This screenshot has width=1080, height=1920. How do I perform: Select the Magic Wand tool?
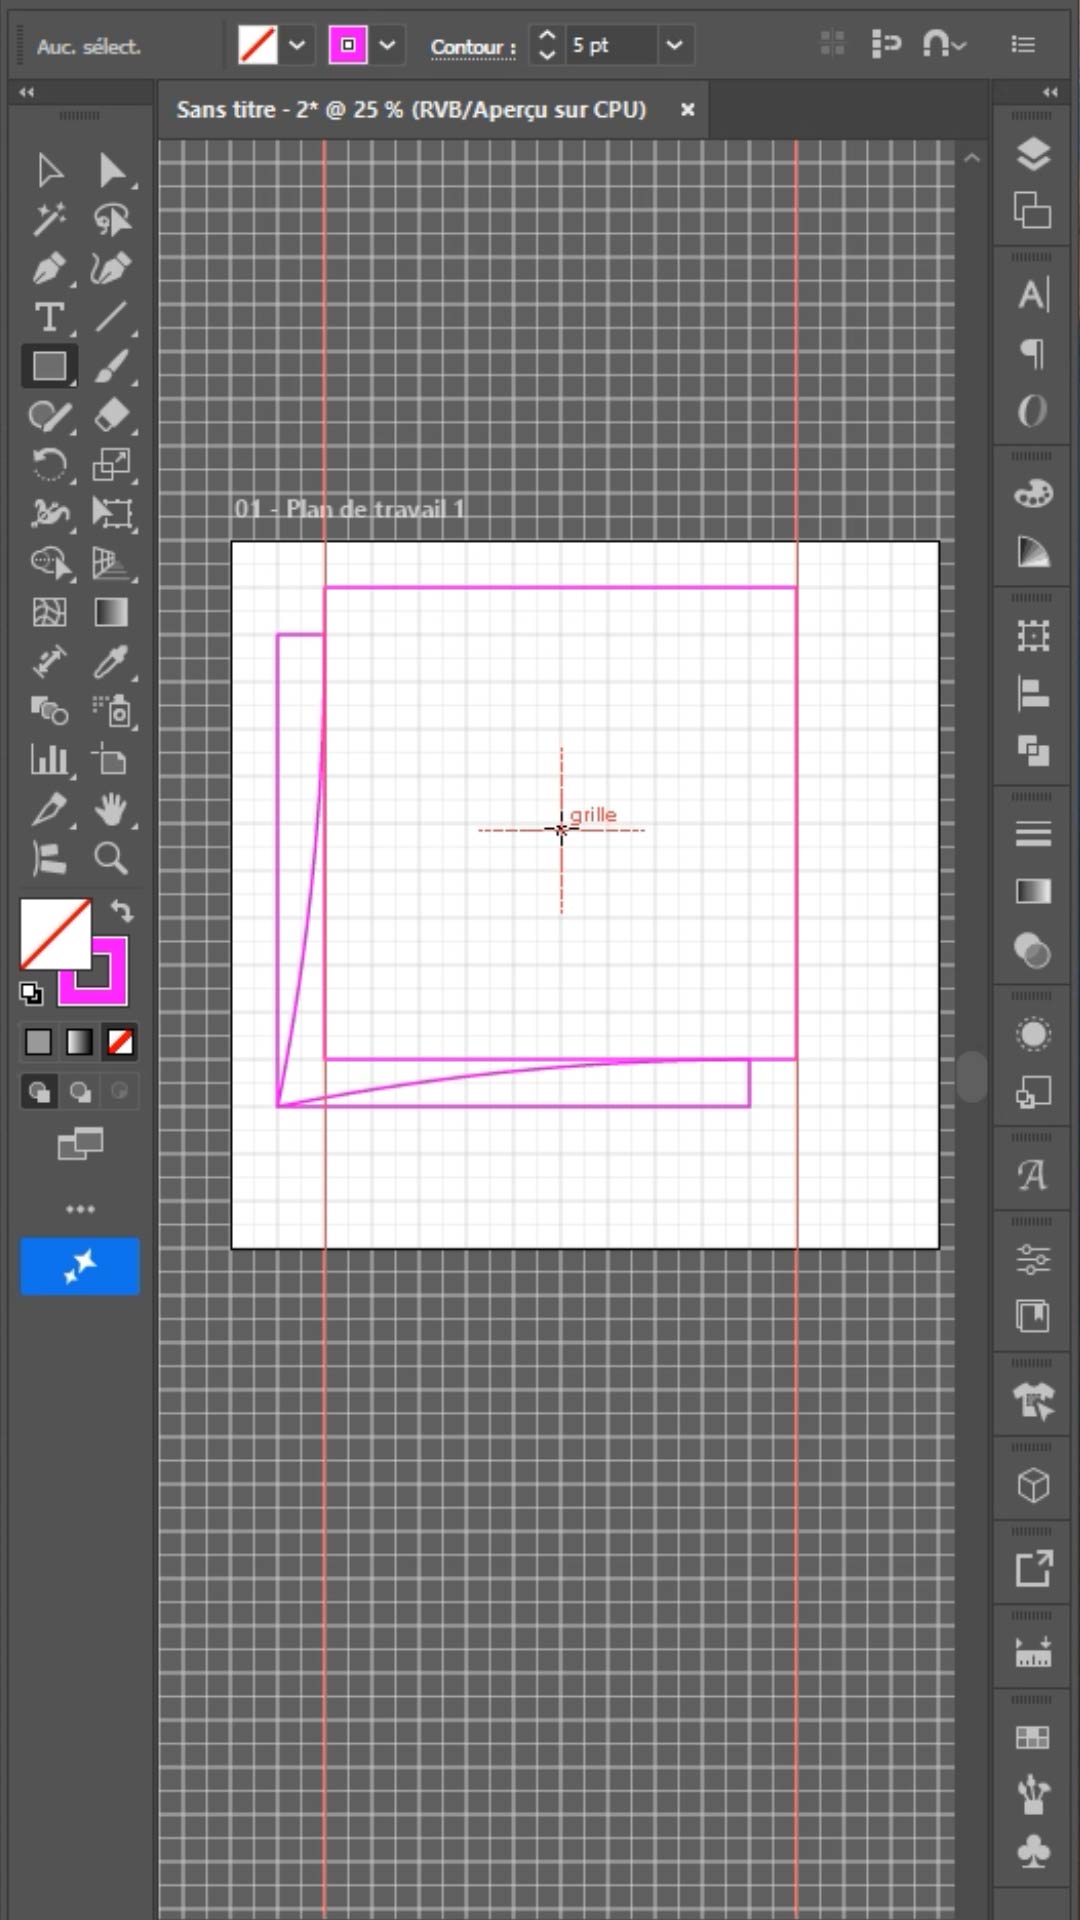[50, 219]
